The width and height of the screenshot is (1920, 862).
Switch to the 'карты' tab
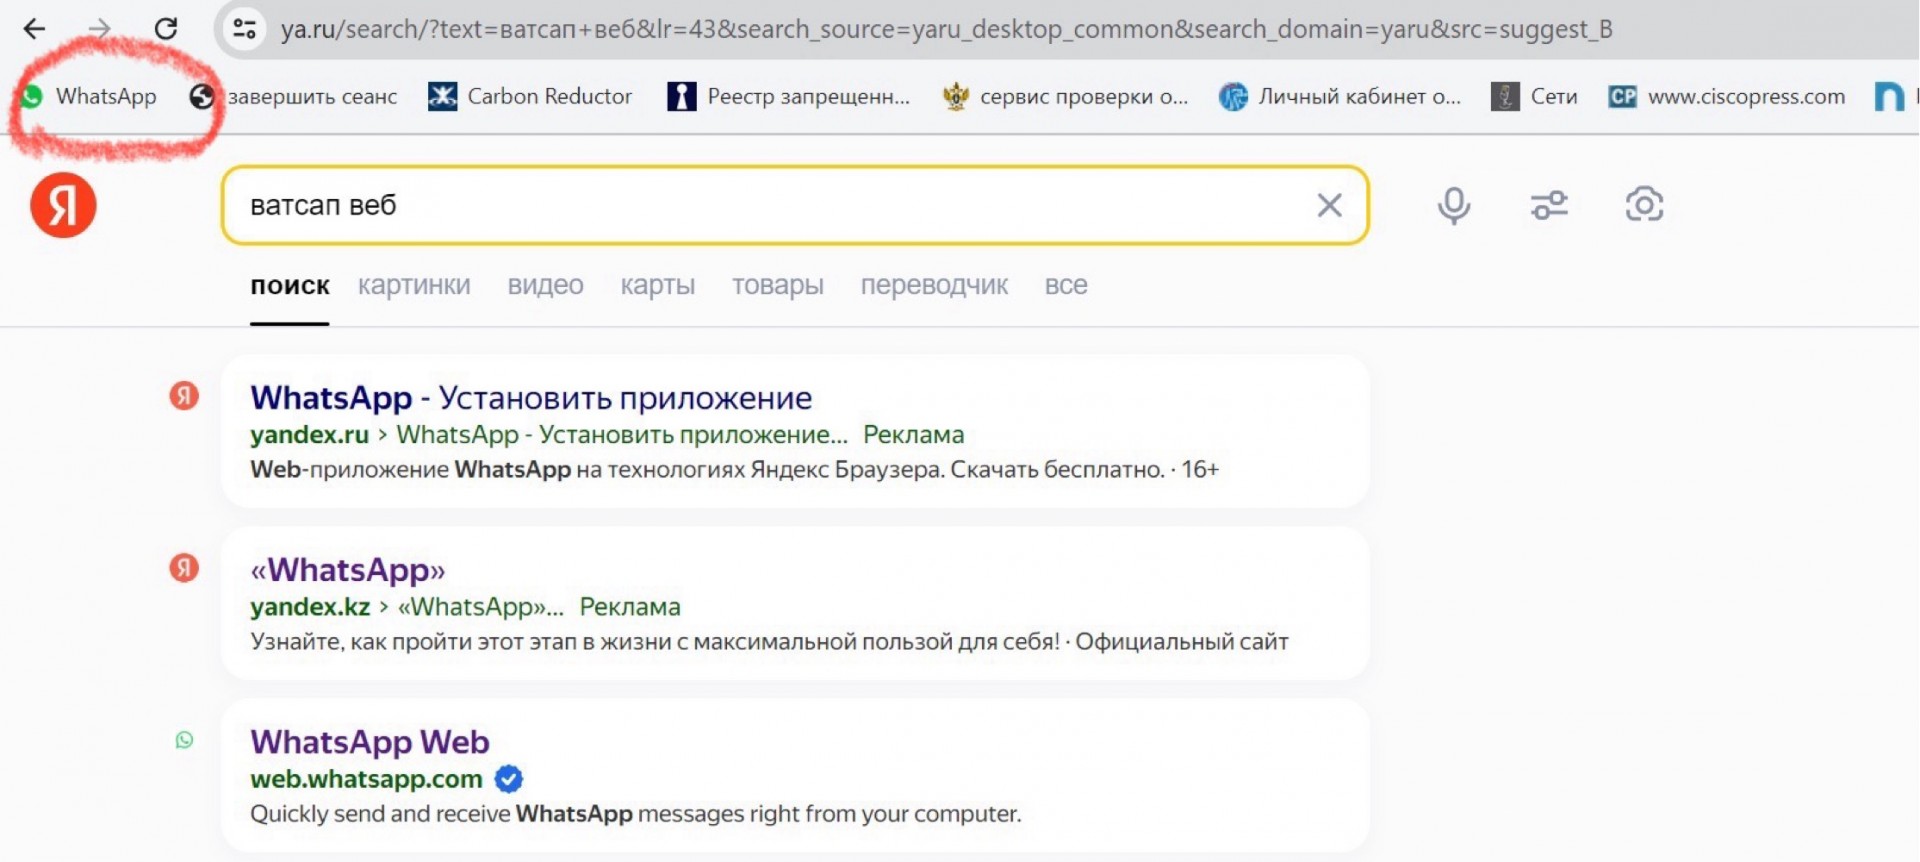[x=657, y=286]
